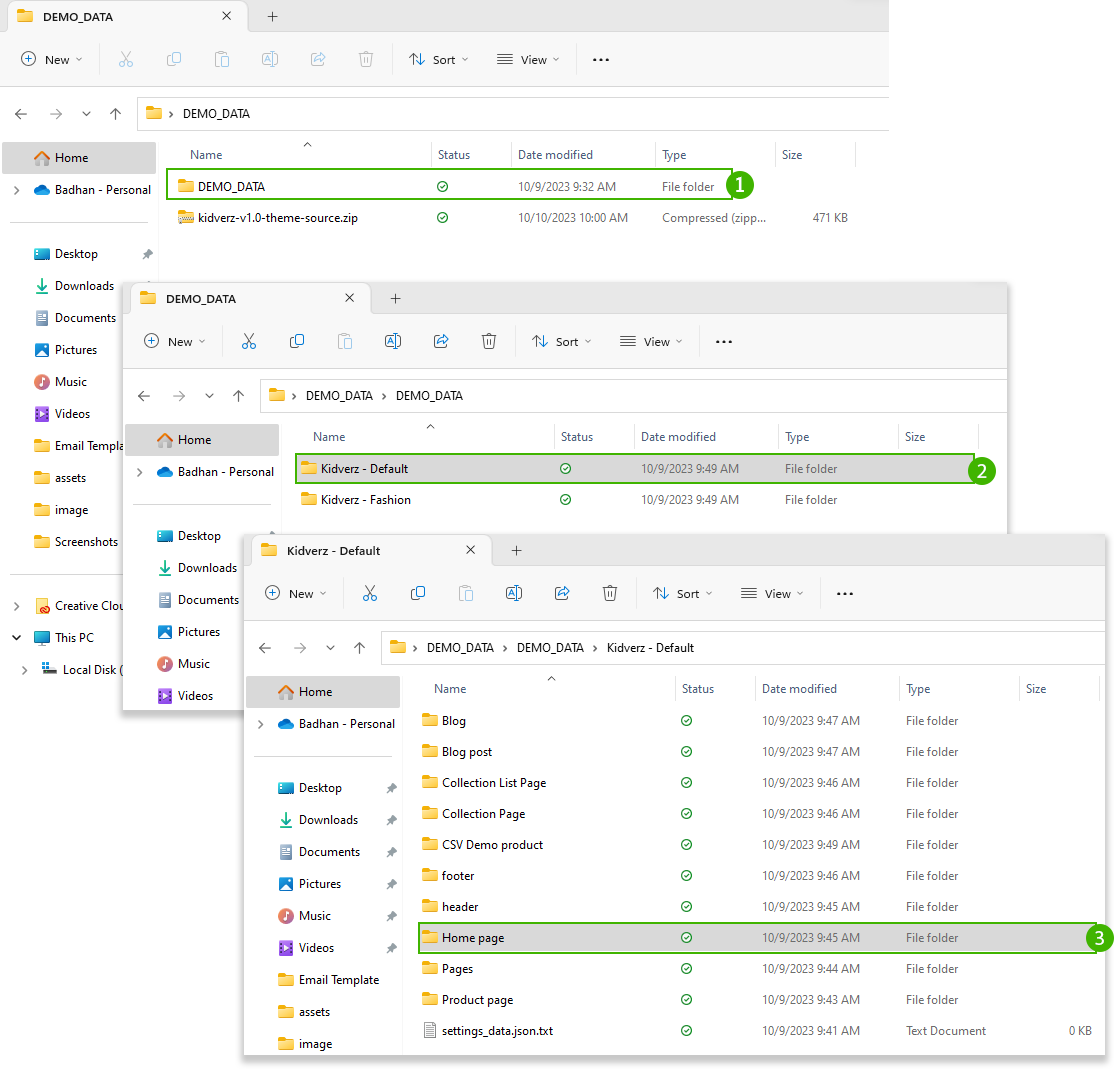Sort by Type column in middle DEMO_DATA window
This screenshot has width=1118, height=1071.
[796, 437]
